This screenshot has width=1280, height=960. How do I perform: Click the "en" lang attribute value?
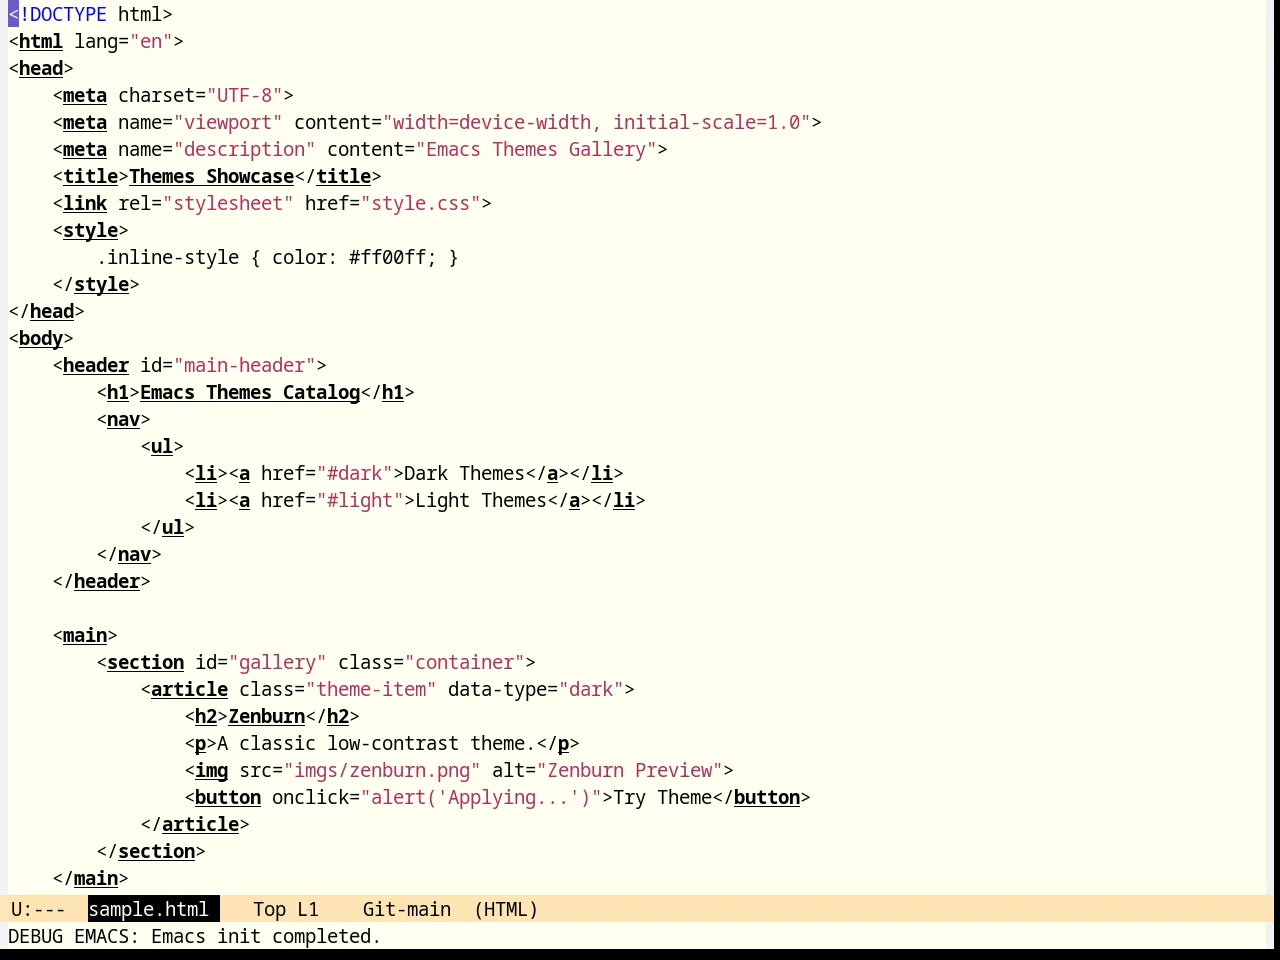(x=151, y=41)
